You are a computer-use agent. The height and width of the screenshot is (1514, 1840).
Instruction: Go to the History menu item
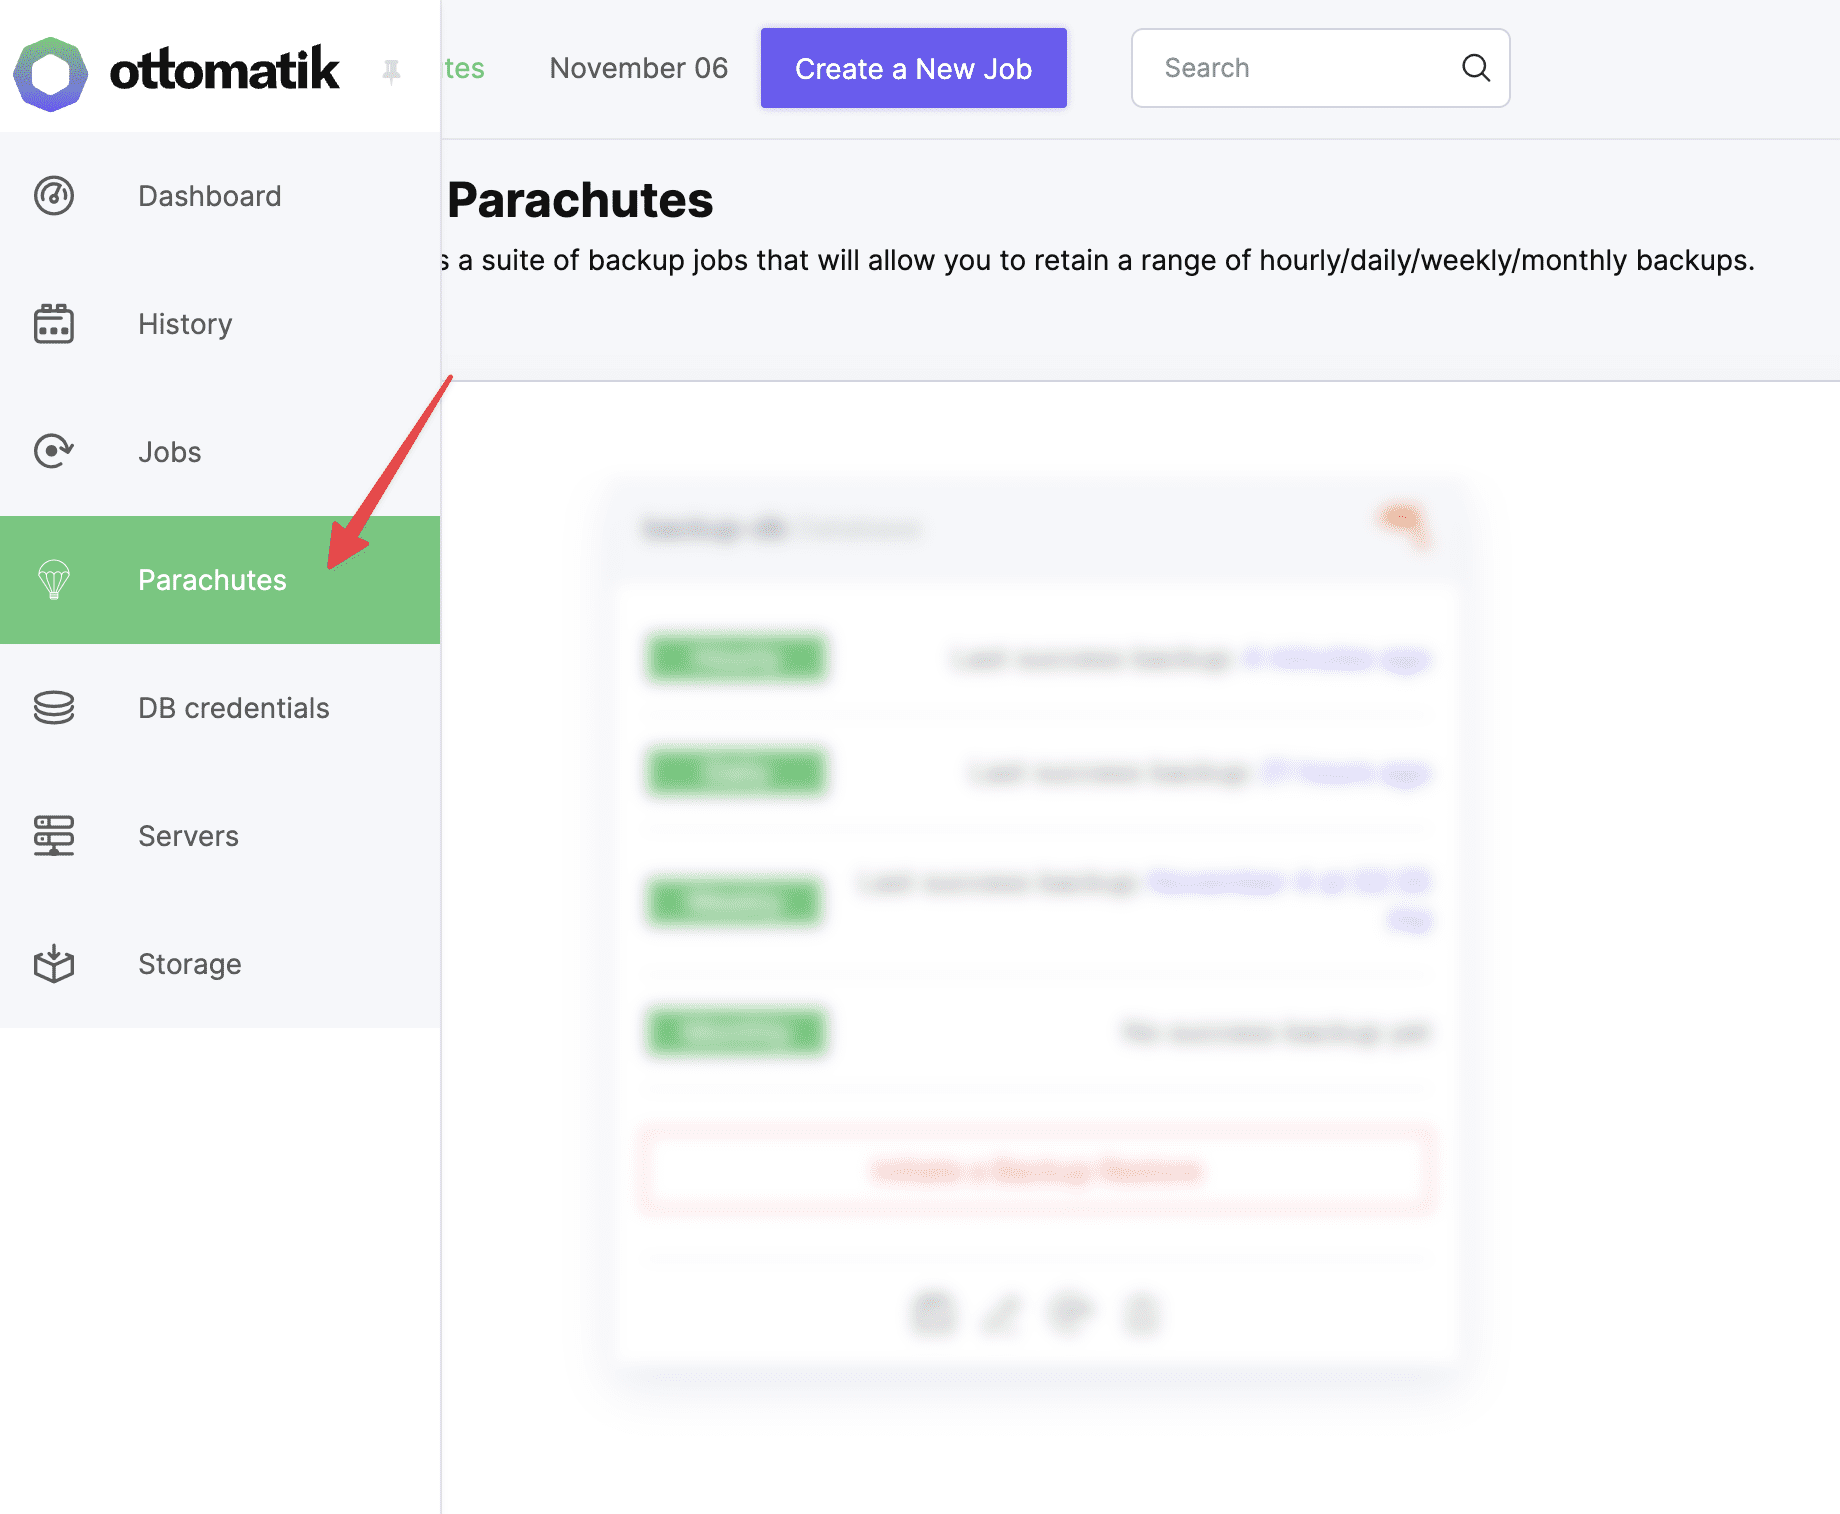[185, 324]
